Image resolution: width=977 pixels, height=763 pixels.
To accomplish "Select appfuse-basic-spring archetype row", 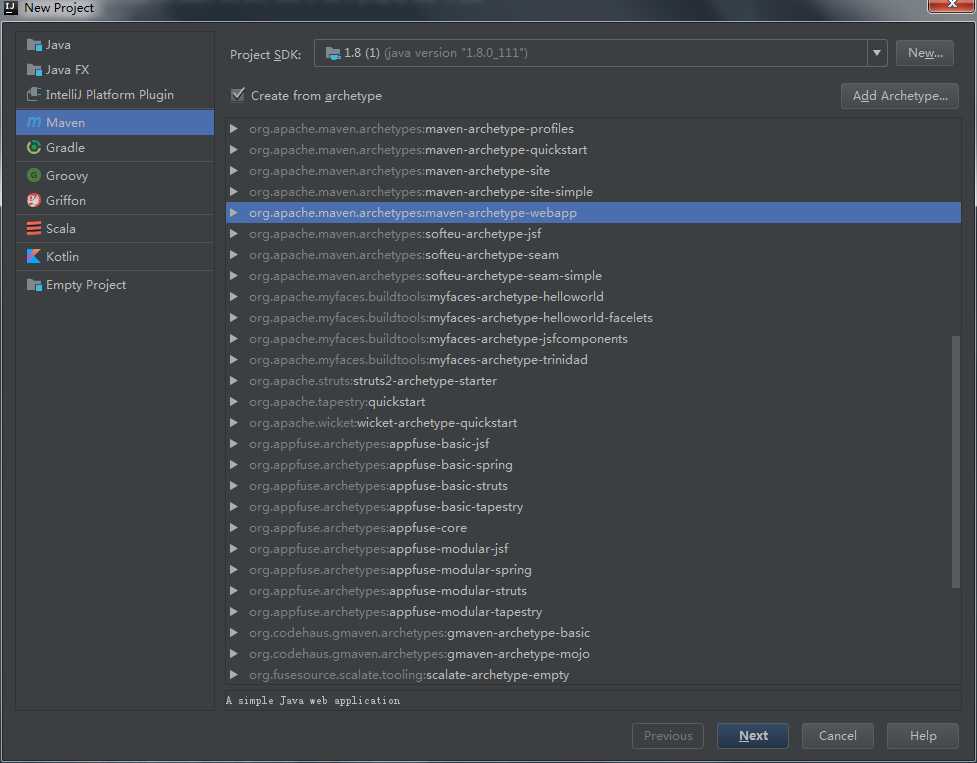I will pos(593,465).
